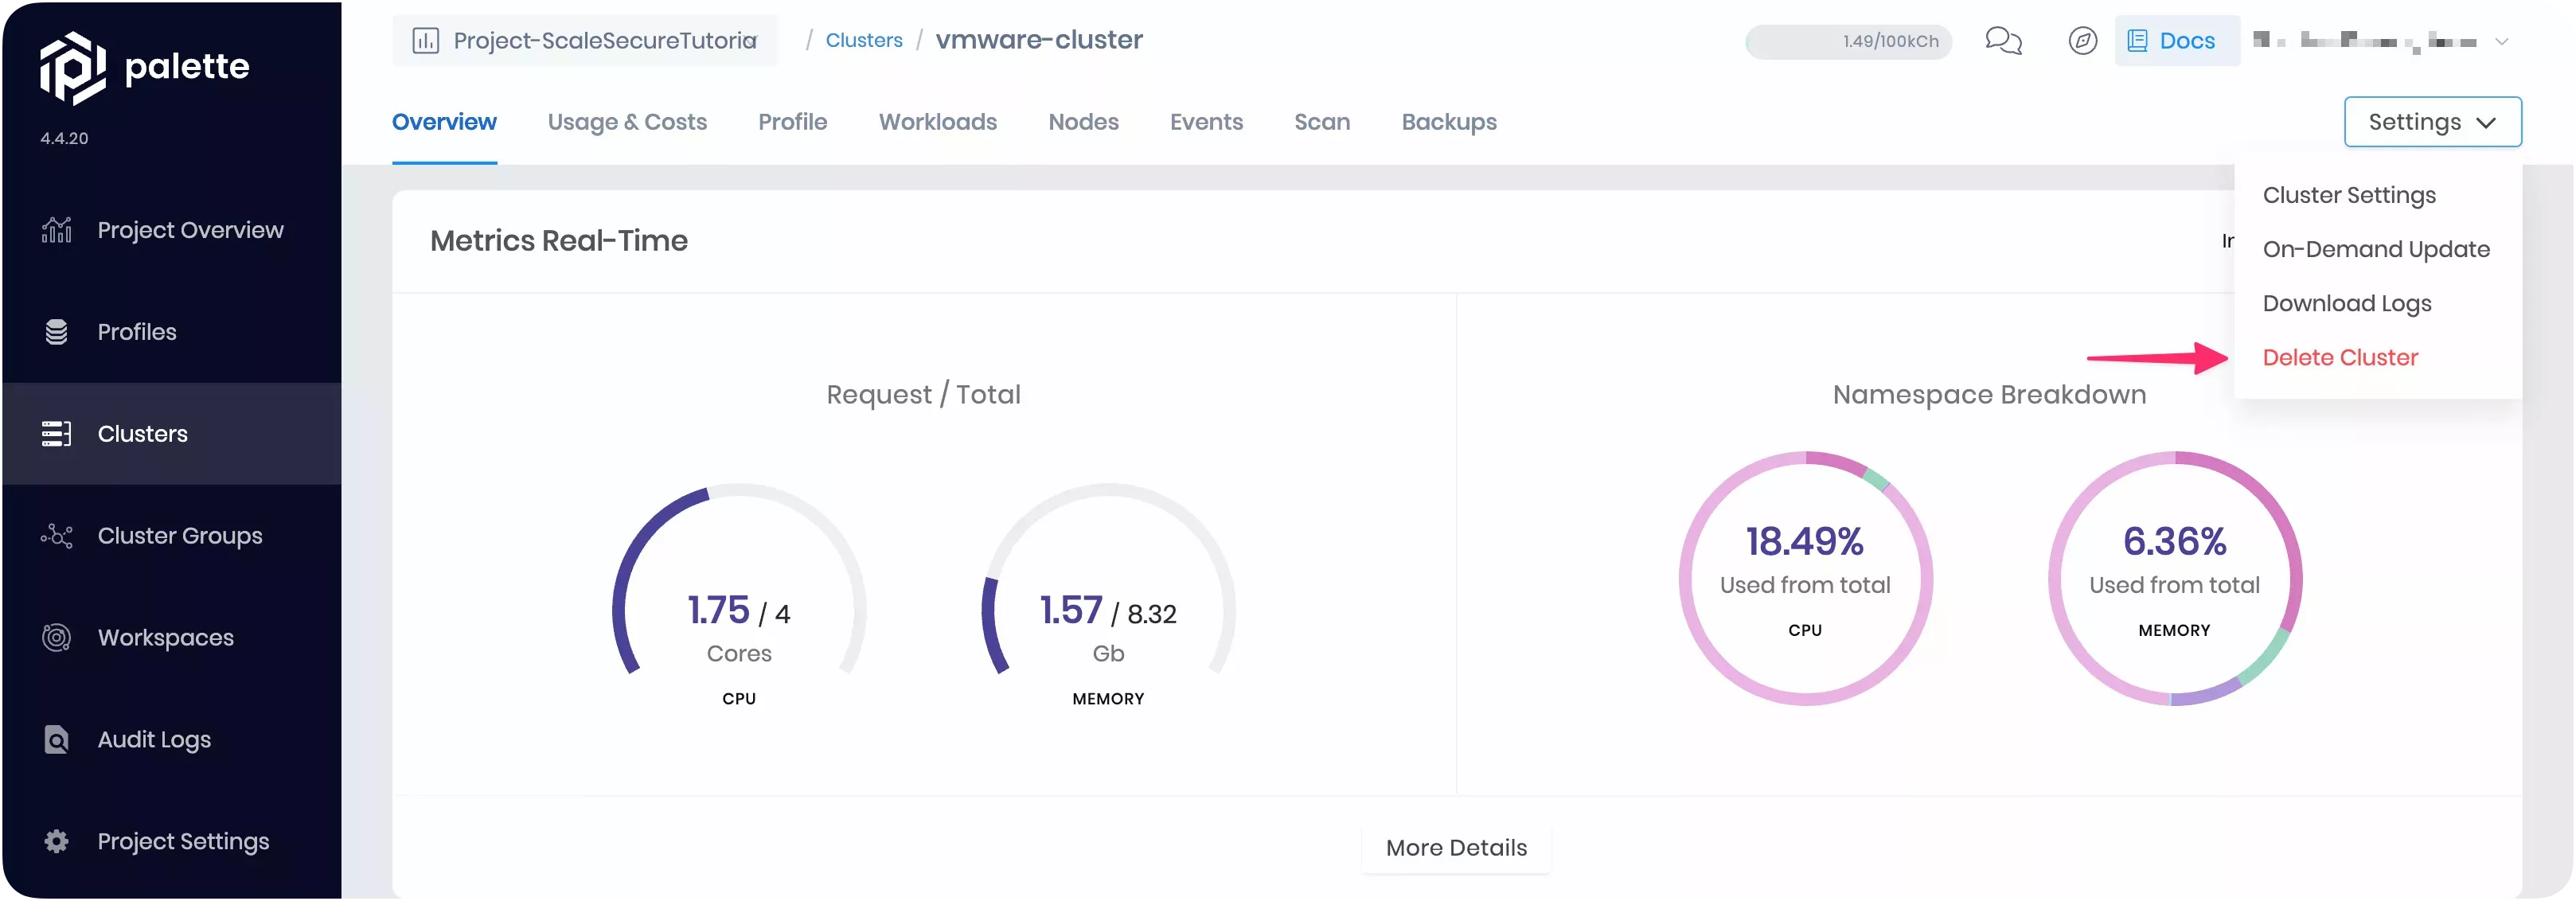Image resolution: width=2576 pixels, height=901 pixels.
Task: Switch to the Usage & Costs tab
Action: click(x=627, y=120)
